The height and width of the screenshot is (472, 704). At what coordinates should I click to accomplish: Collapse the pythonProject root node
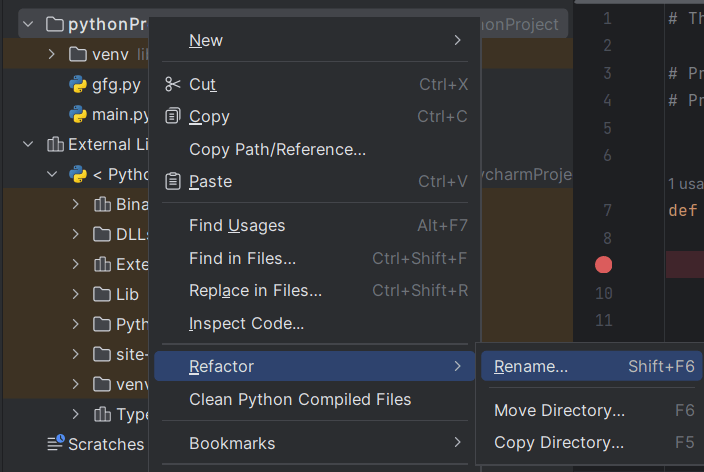click(x=28, y=24)
